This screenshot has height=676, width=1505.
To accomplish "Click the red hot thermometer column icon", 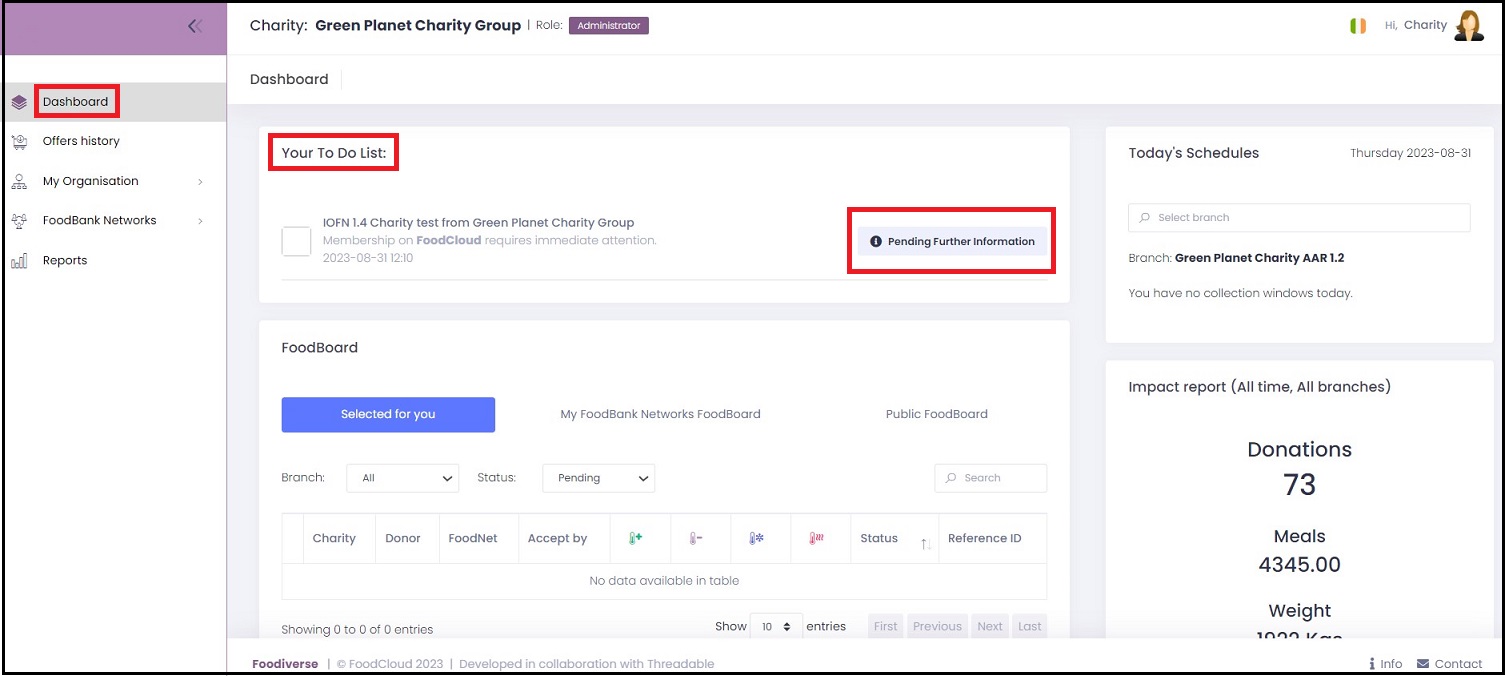I will [815, 538].
